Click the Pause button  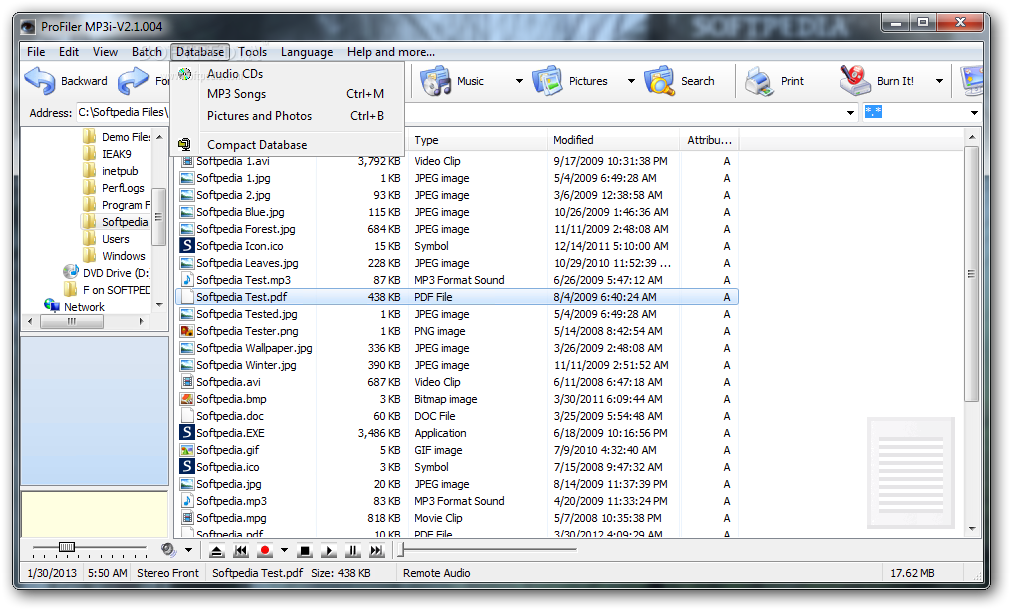[x=353, y=551]
